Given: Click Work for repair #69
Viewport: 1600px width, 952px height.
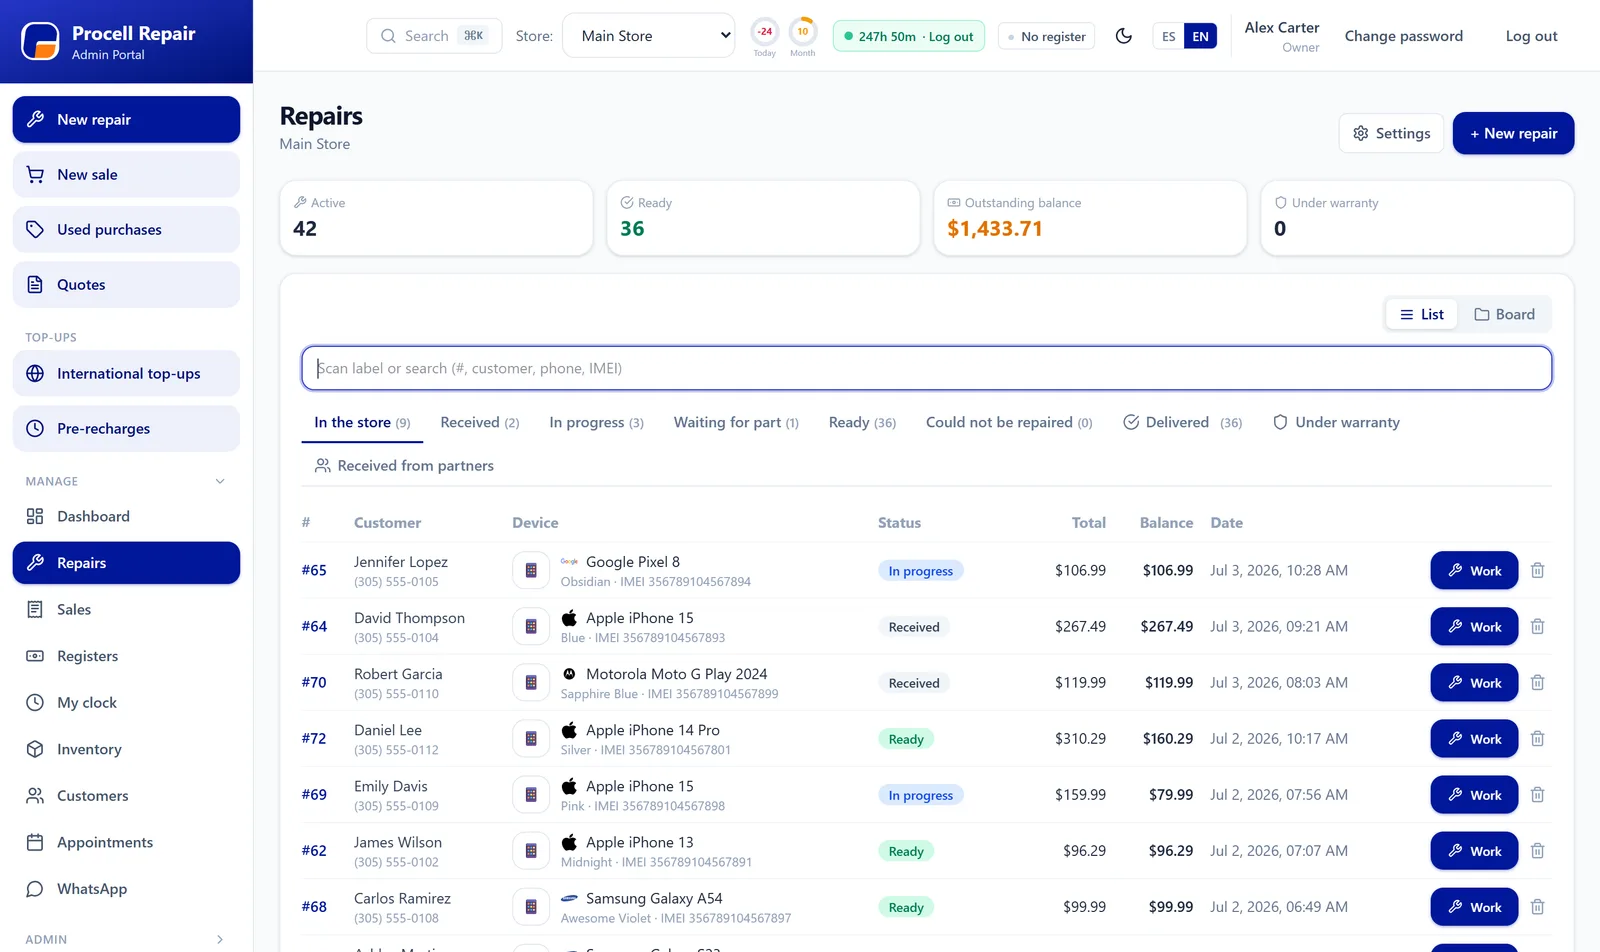Looking at the screenshot, I should click(x=1474, y=794).
